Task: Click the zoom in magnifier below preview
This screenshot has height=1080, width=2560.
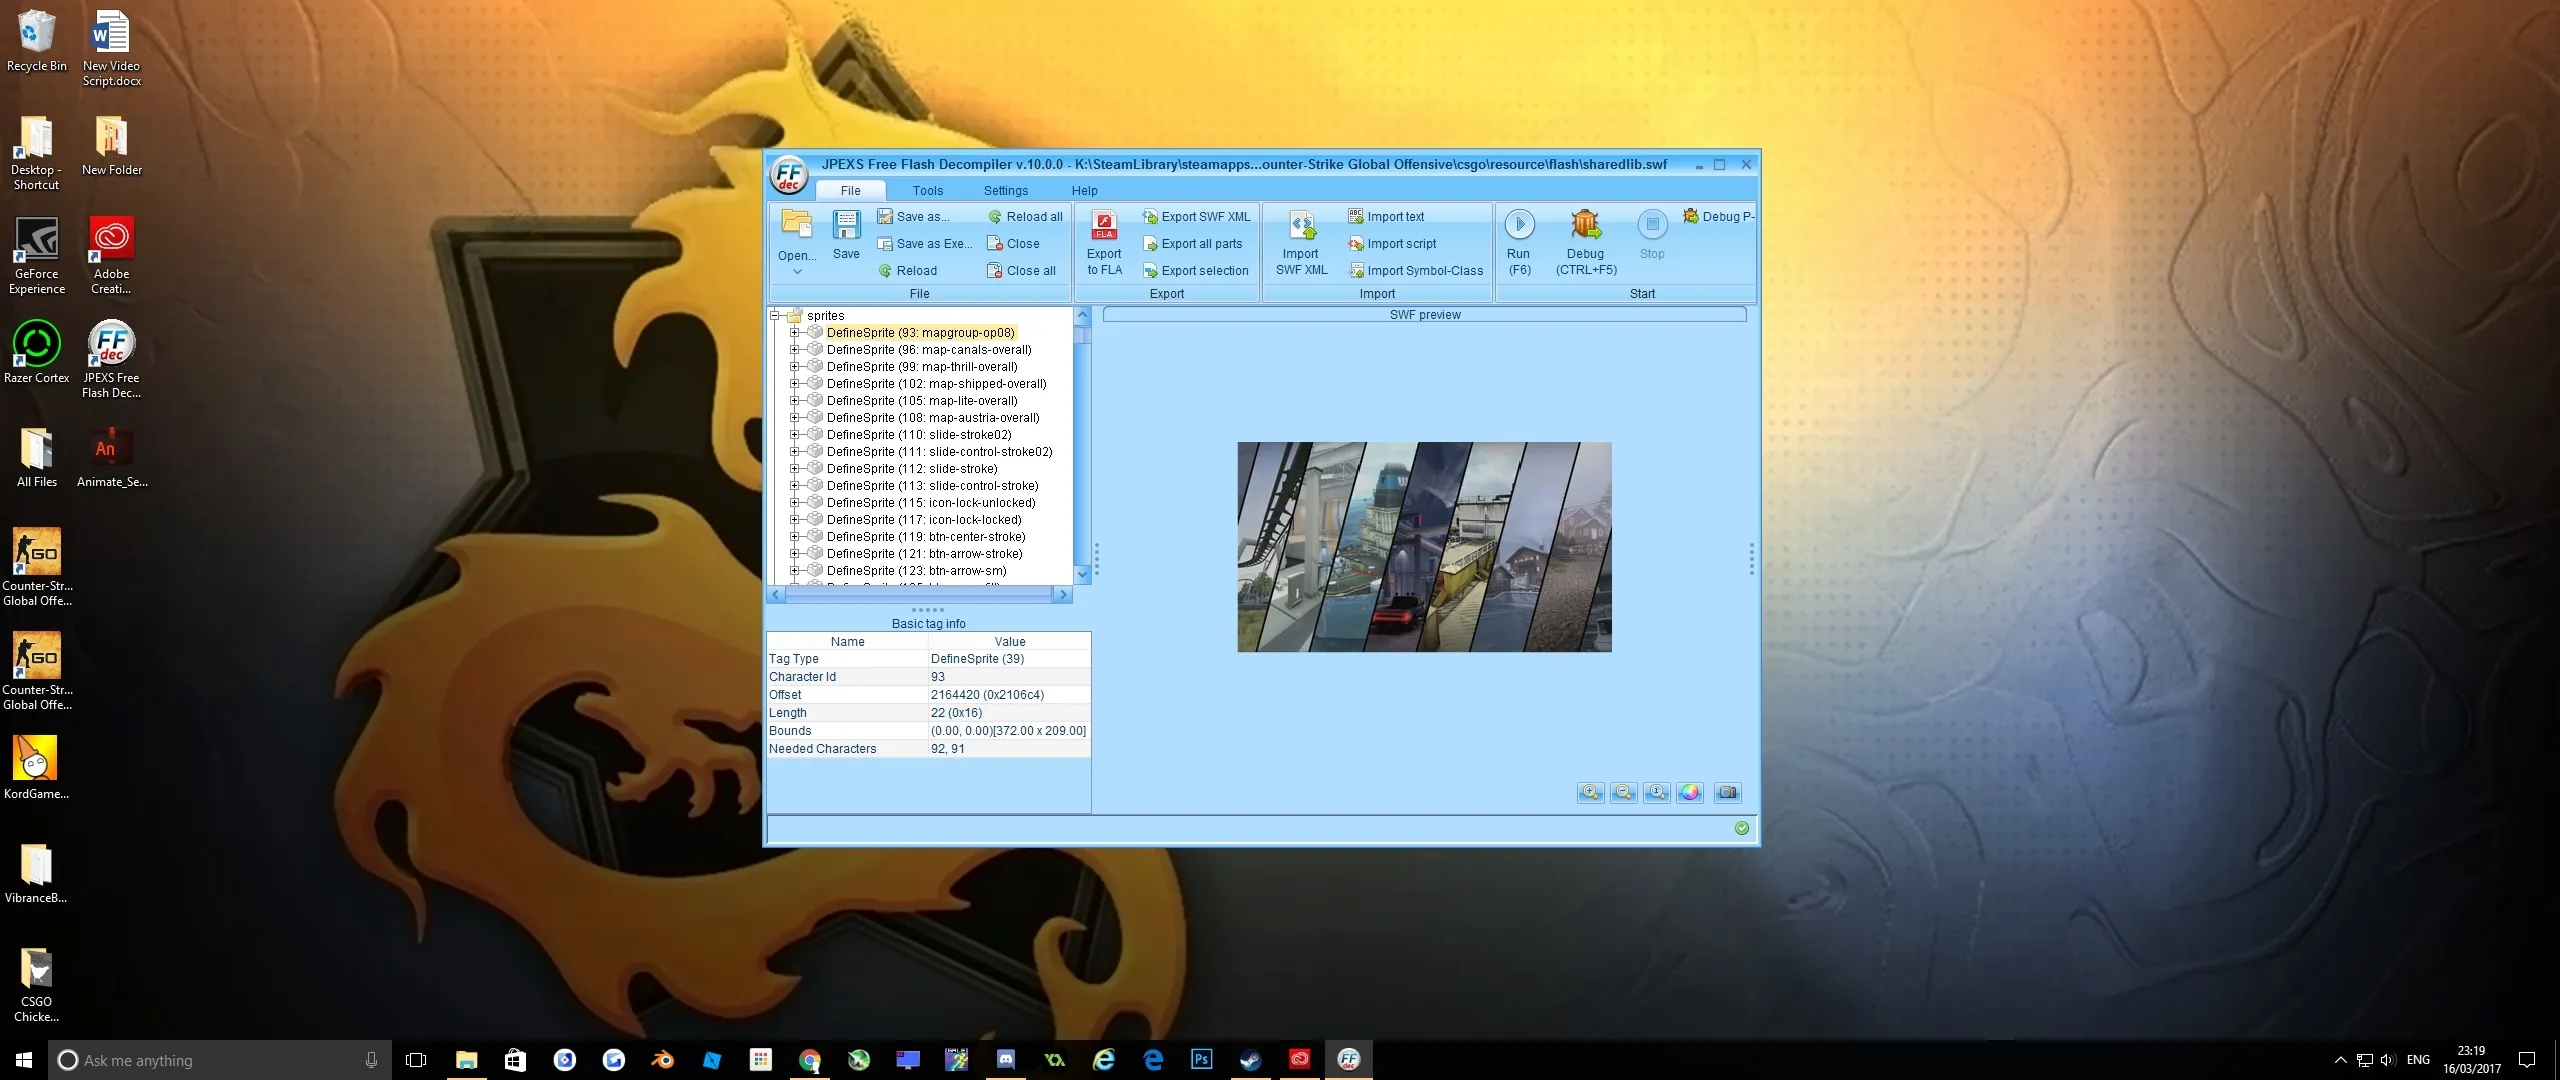Action: pyautogui.click(x=1590, y=793)
